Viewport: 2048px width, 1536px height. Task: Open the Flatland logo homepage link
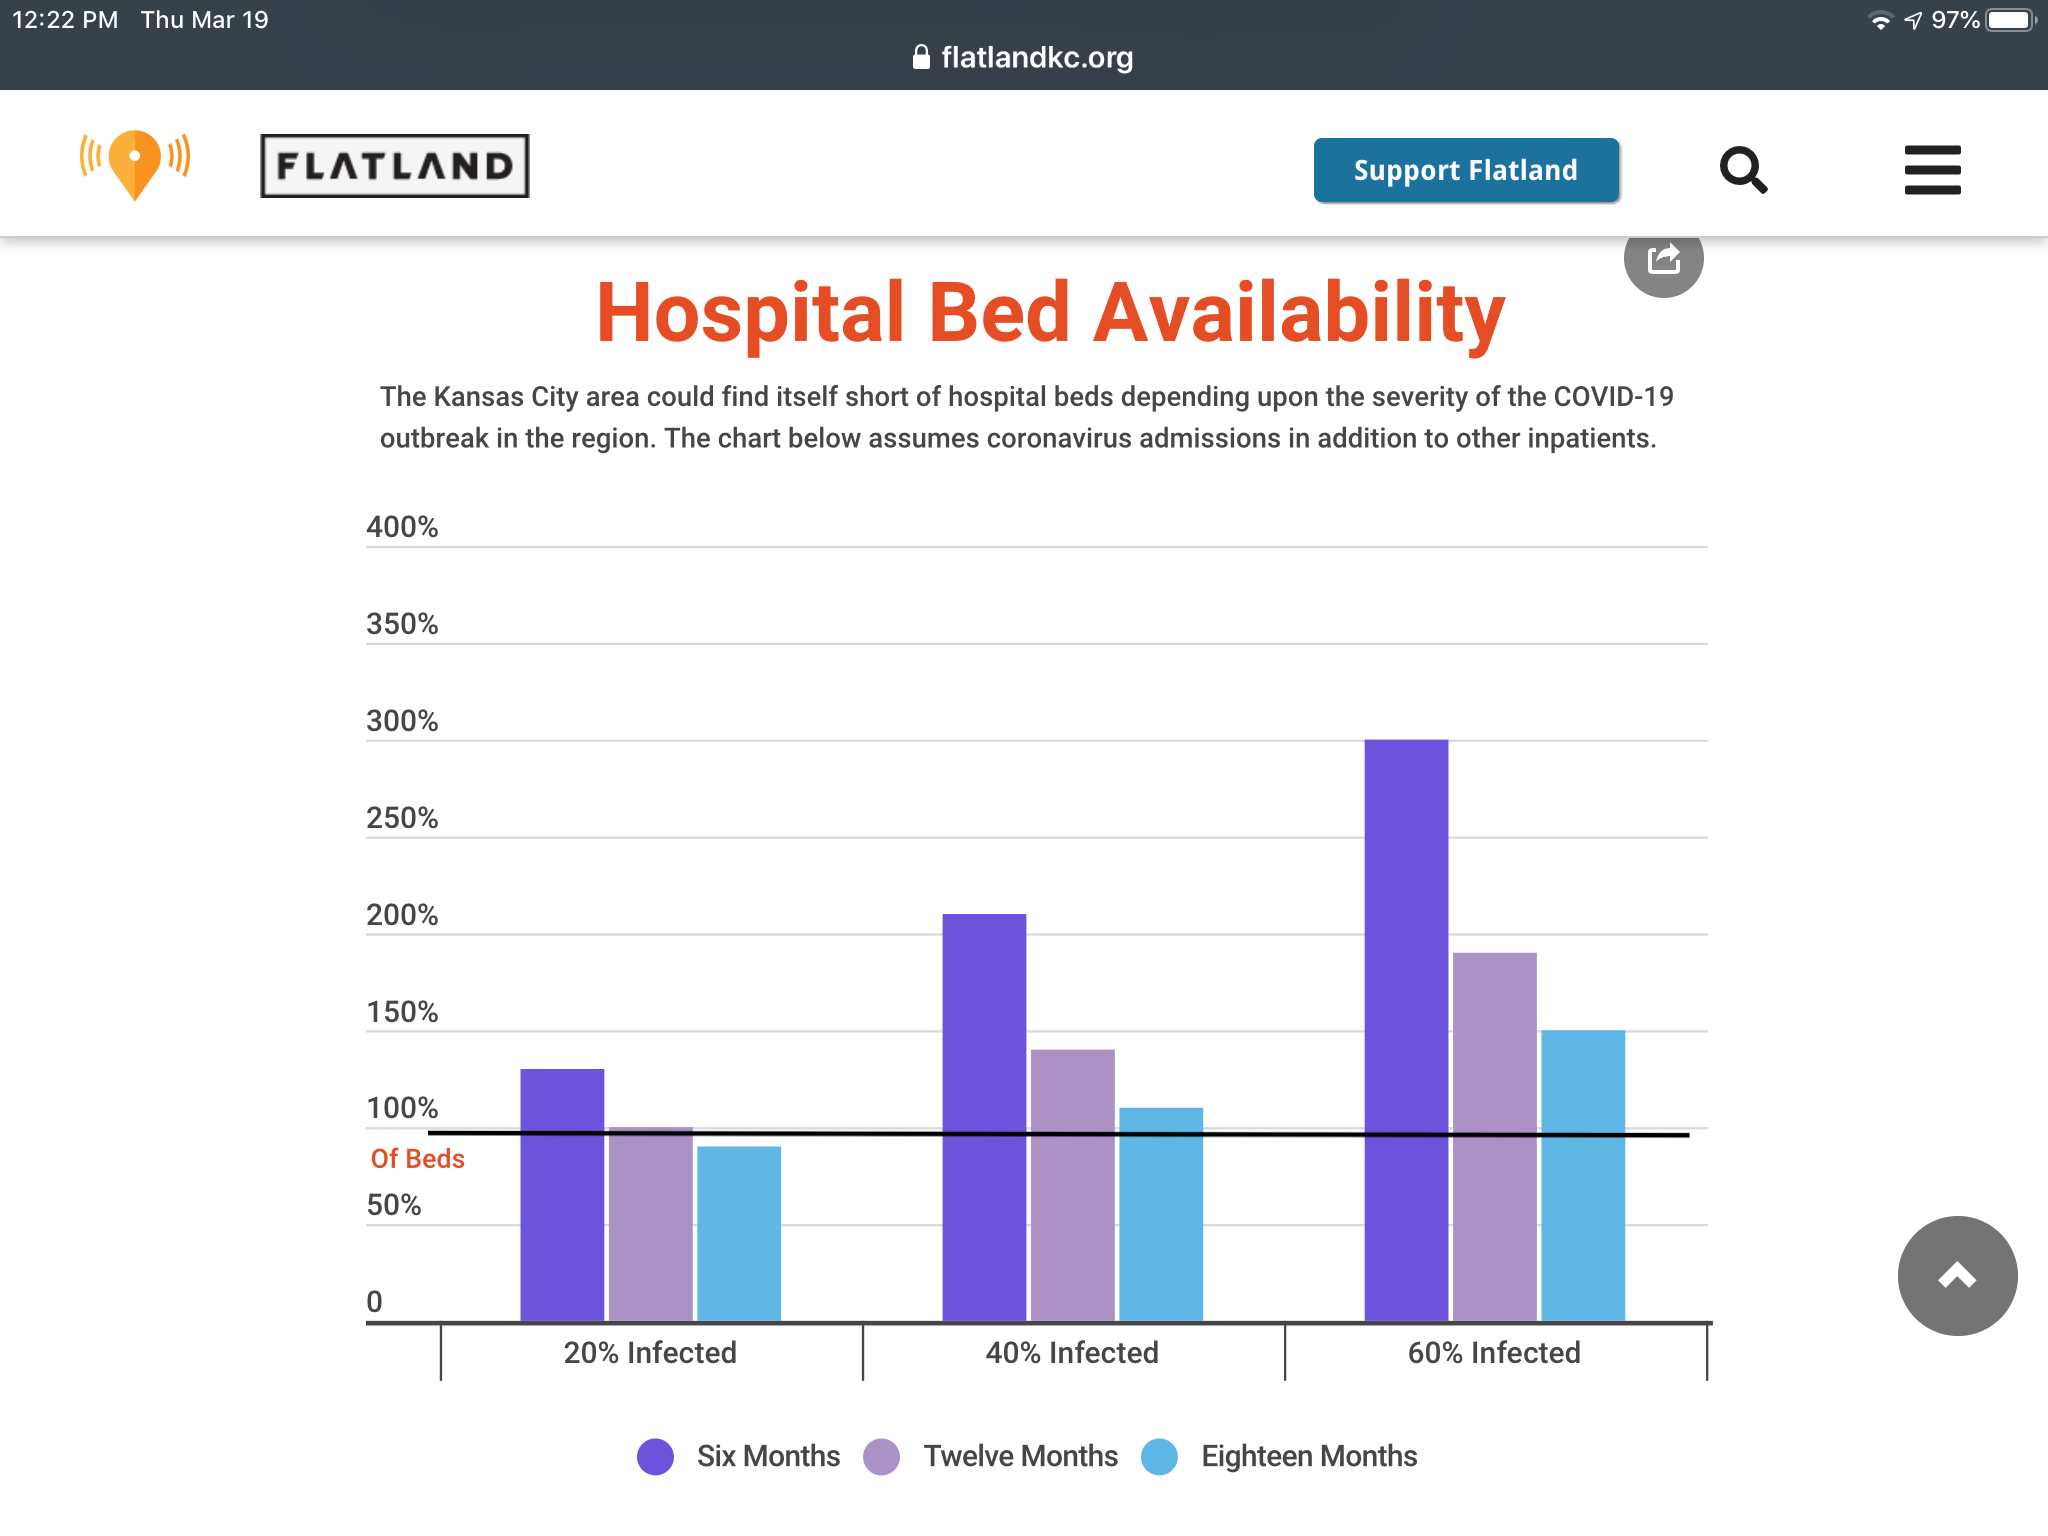click(395, 166)
